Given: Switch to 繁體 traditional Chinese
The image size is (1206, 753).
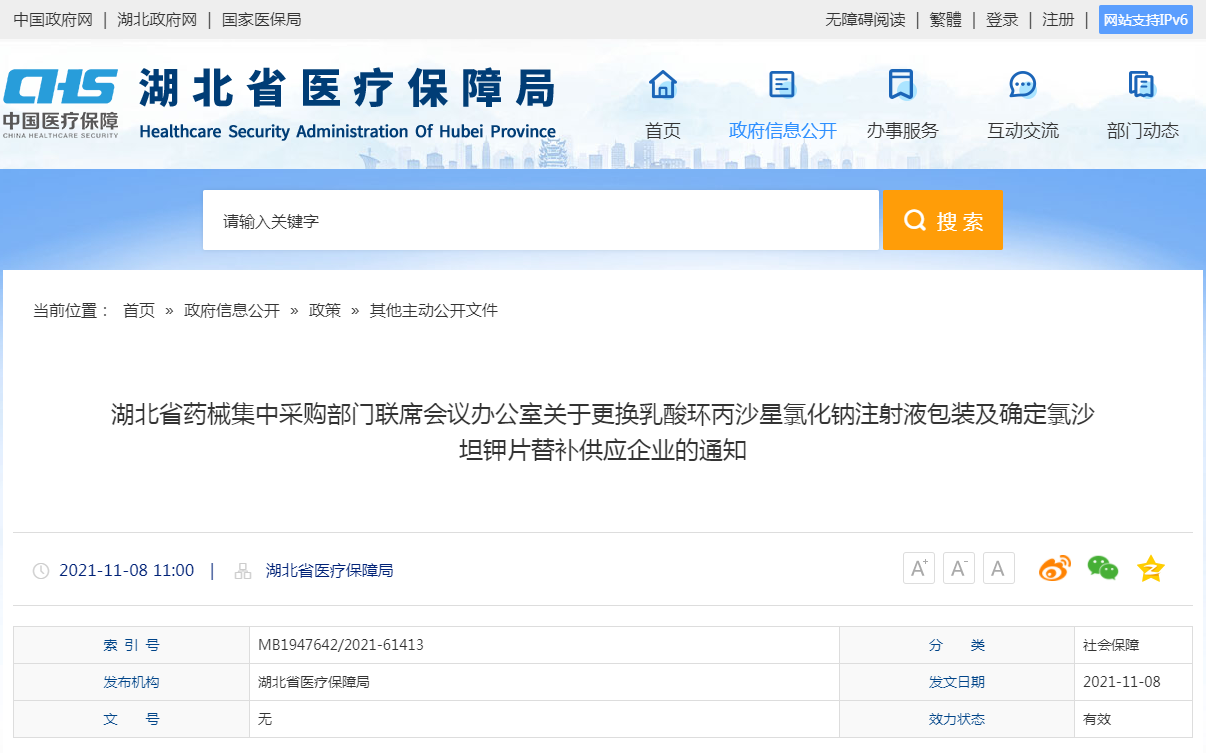Looking at the screenshot, I should 945,19.
